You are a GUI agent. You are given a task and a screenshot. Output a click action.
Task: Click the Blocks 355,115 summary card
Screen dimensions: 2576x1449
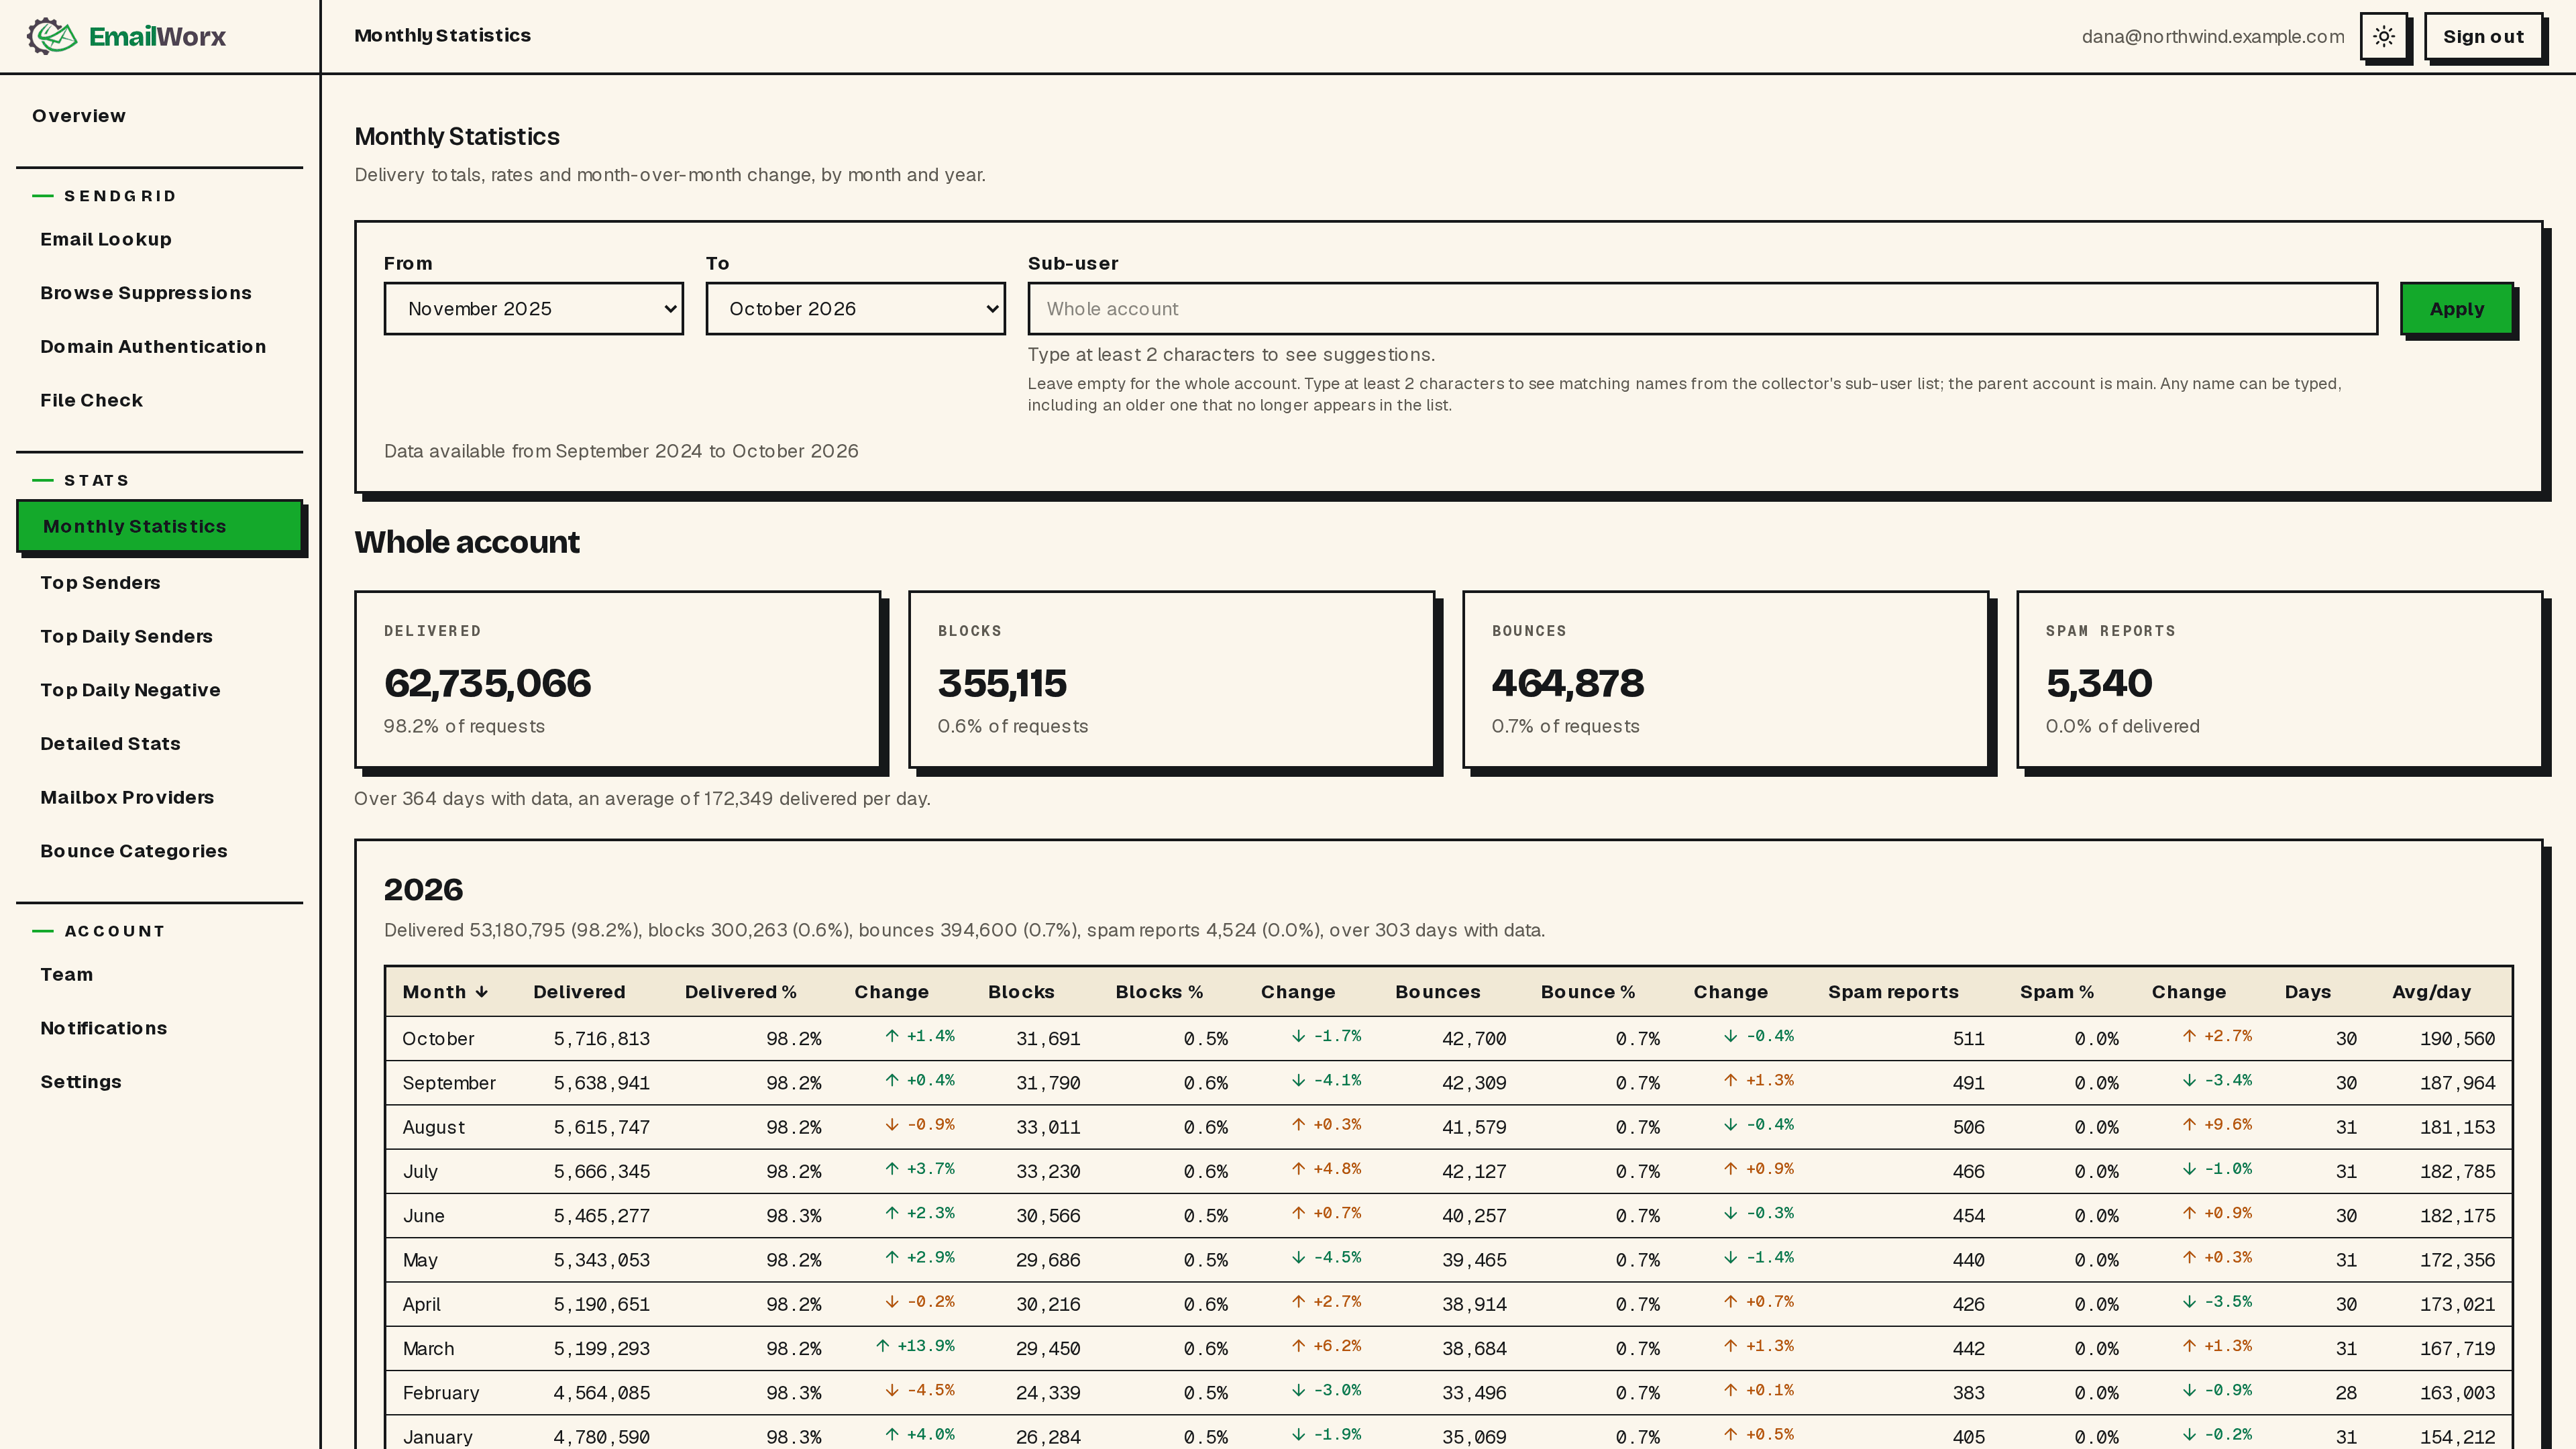(1172, 680)
